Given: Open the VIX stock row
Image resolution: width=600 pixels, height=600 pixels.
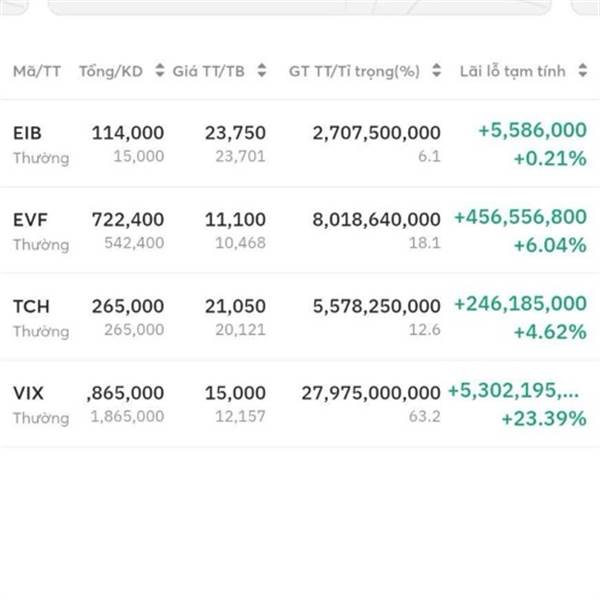Looking at the screenshot, I should click(x=300, y=404).
